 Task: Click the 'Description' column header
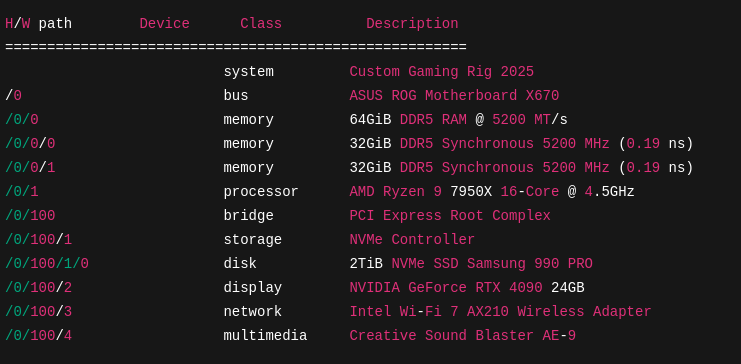(x=412, y=24)
